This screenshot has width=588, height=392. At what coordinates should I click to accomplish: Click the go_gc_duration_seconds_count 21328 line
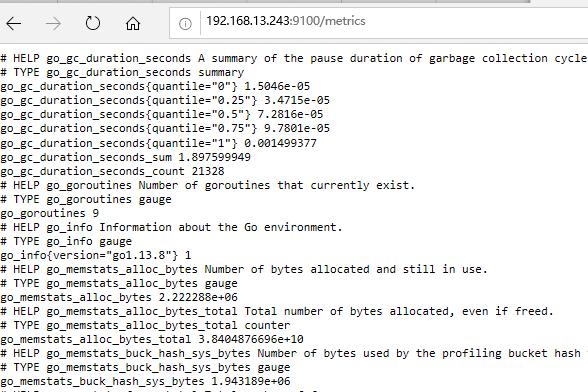[112, 171]
